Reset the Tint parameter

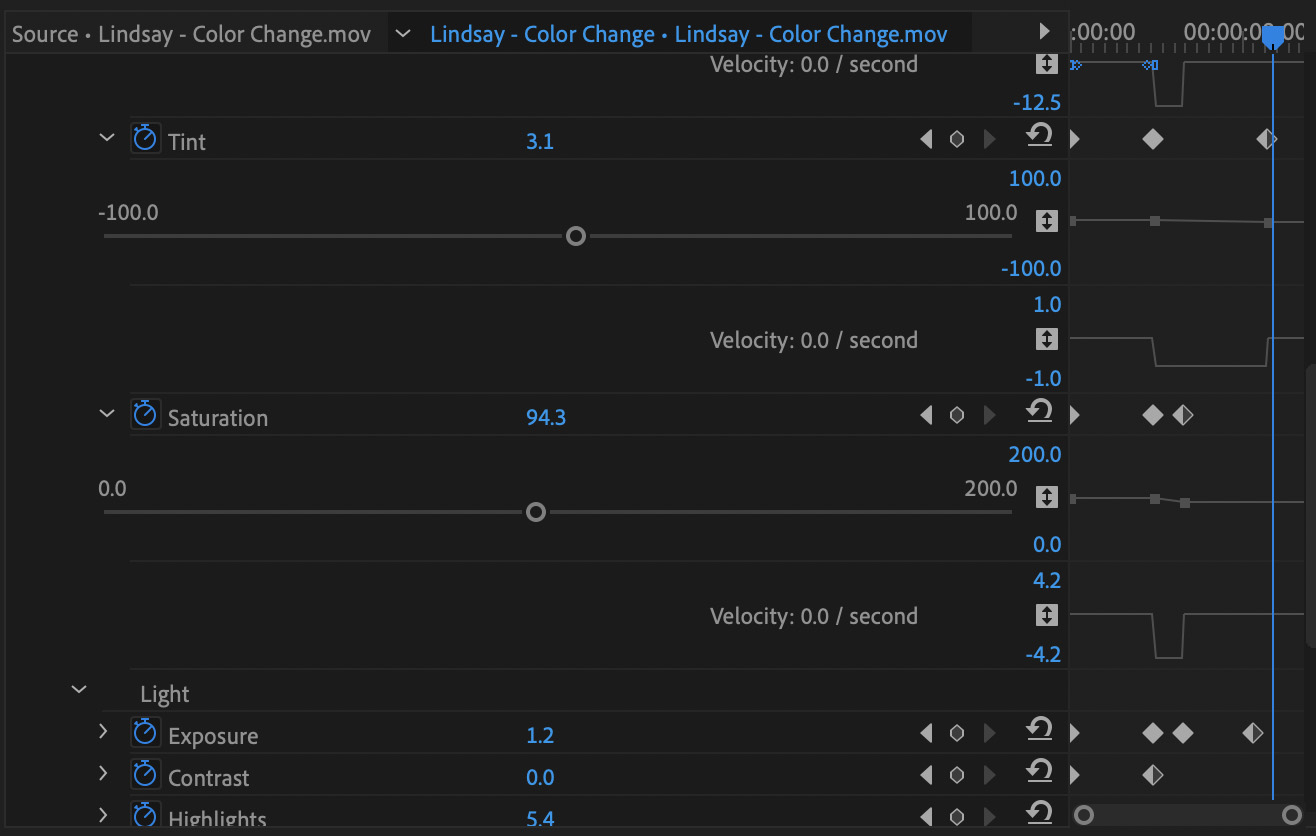pyautogui.click(x=1040, y=135)
